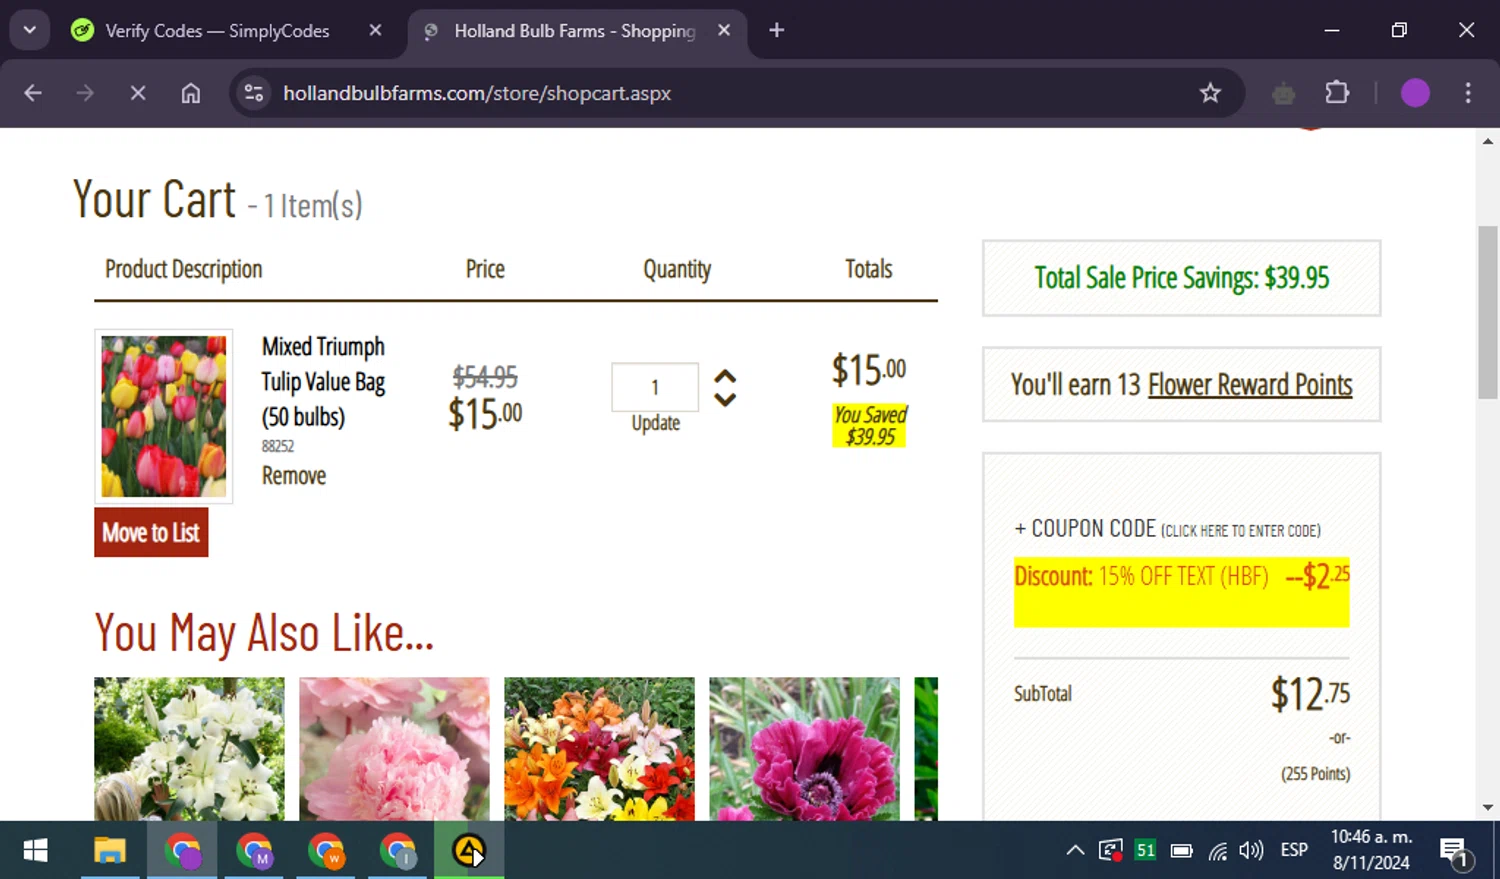Open Mixed Triumph Tulip Value Bag link

323,381
